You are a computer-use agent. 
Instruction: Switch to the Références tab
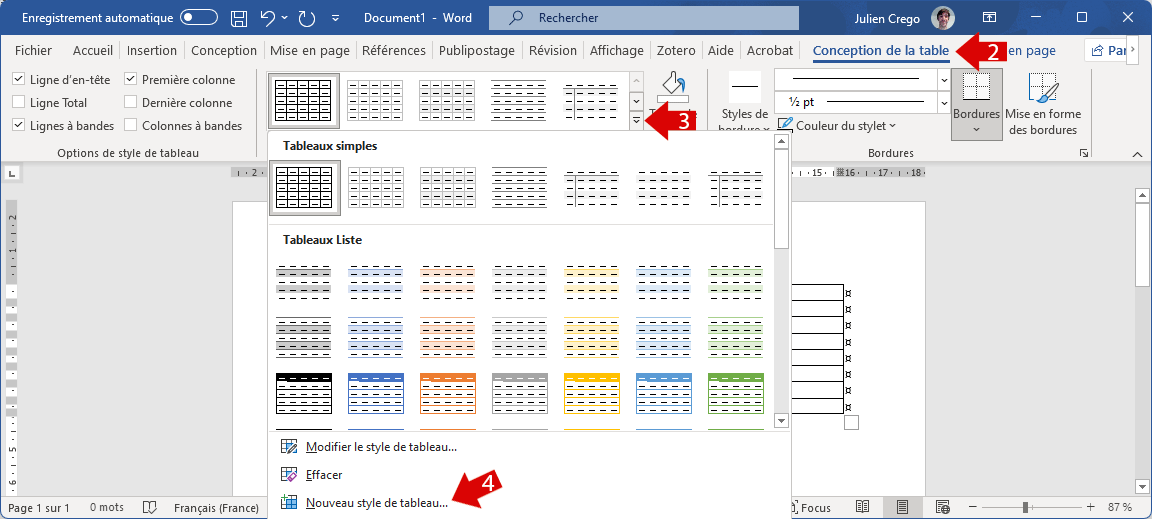pos(394,51)
